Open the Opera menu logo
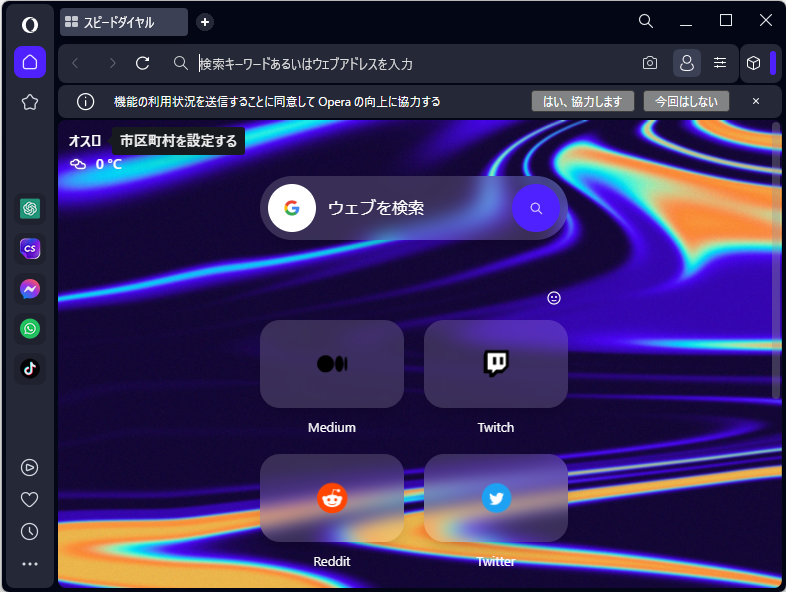Viewport: 786px width, 592px height. pos(30,25)
